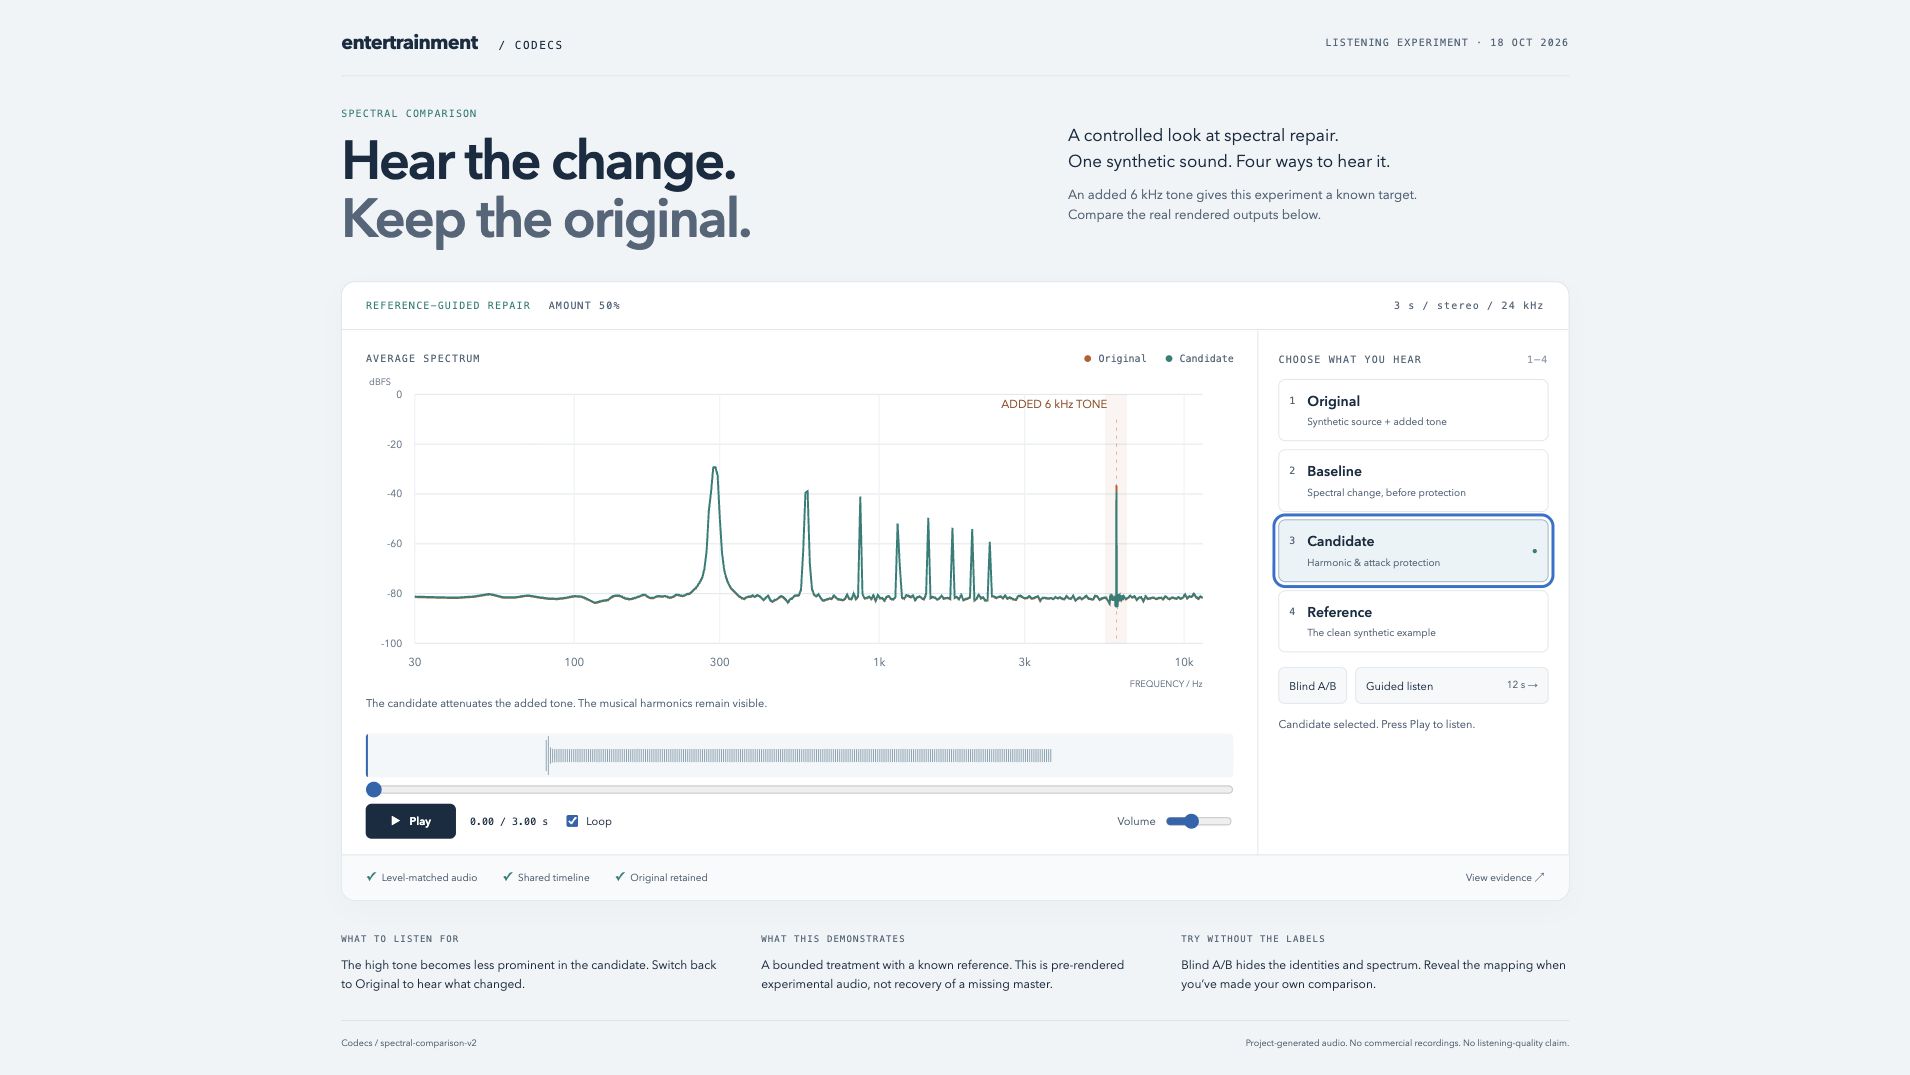Image resolution: width=1910 pixels, height=1075 pixels.
Task: Click the waveform overview strip
Action: pyautogui.click(x=799, y=755)
